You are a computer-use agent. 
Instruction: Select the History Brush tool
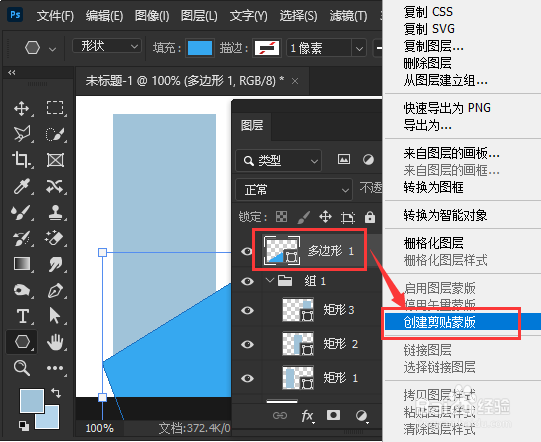tap(22, 238)
